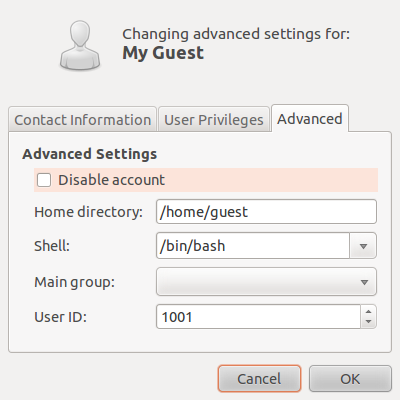Increase User ID with up arrow

[368, 312]
